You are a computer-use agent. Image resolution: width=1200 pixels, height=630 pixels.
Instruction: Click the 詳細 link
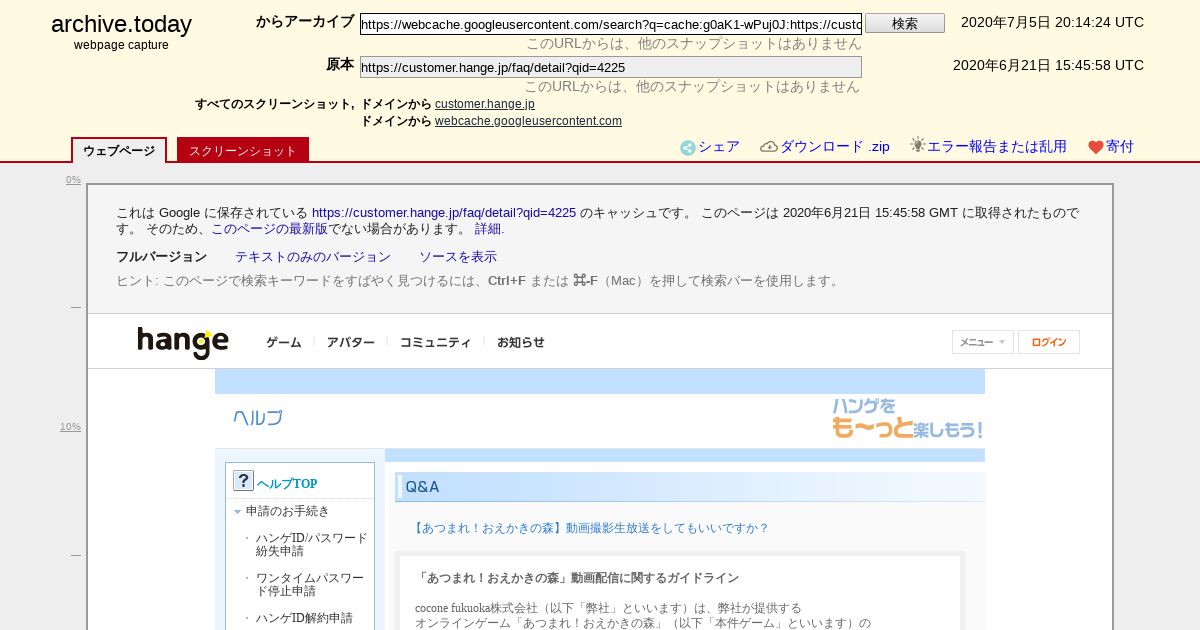489,229
